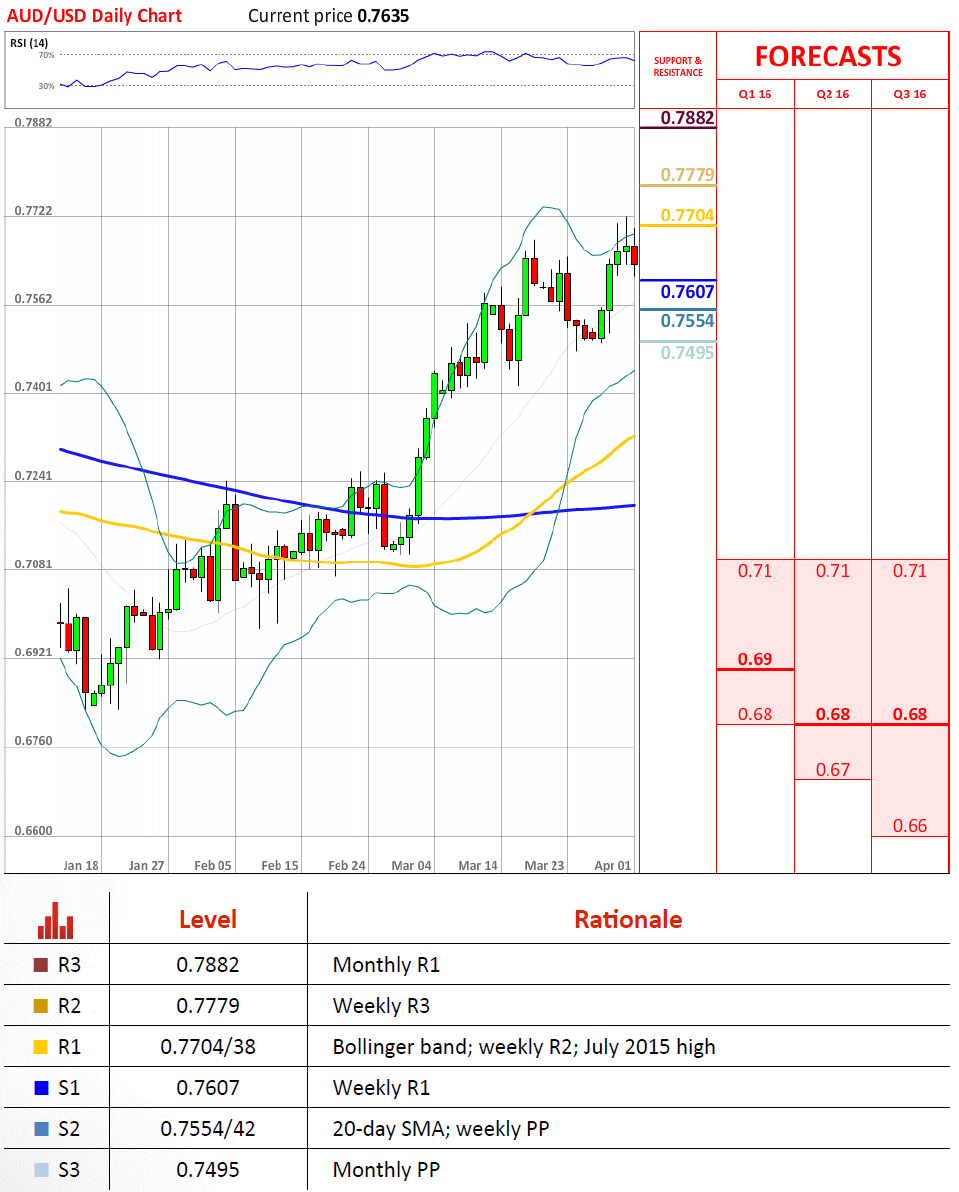The width and height of the screenshot is (959, 1192).
Task: Click support level 0.7495 in side panel
Action: coord(687,353)
